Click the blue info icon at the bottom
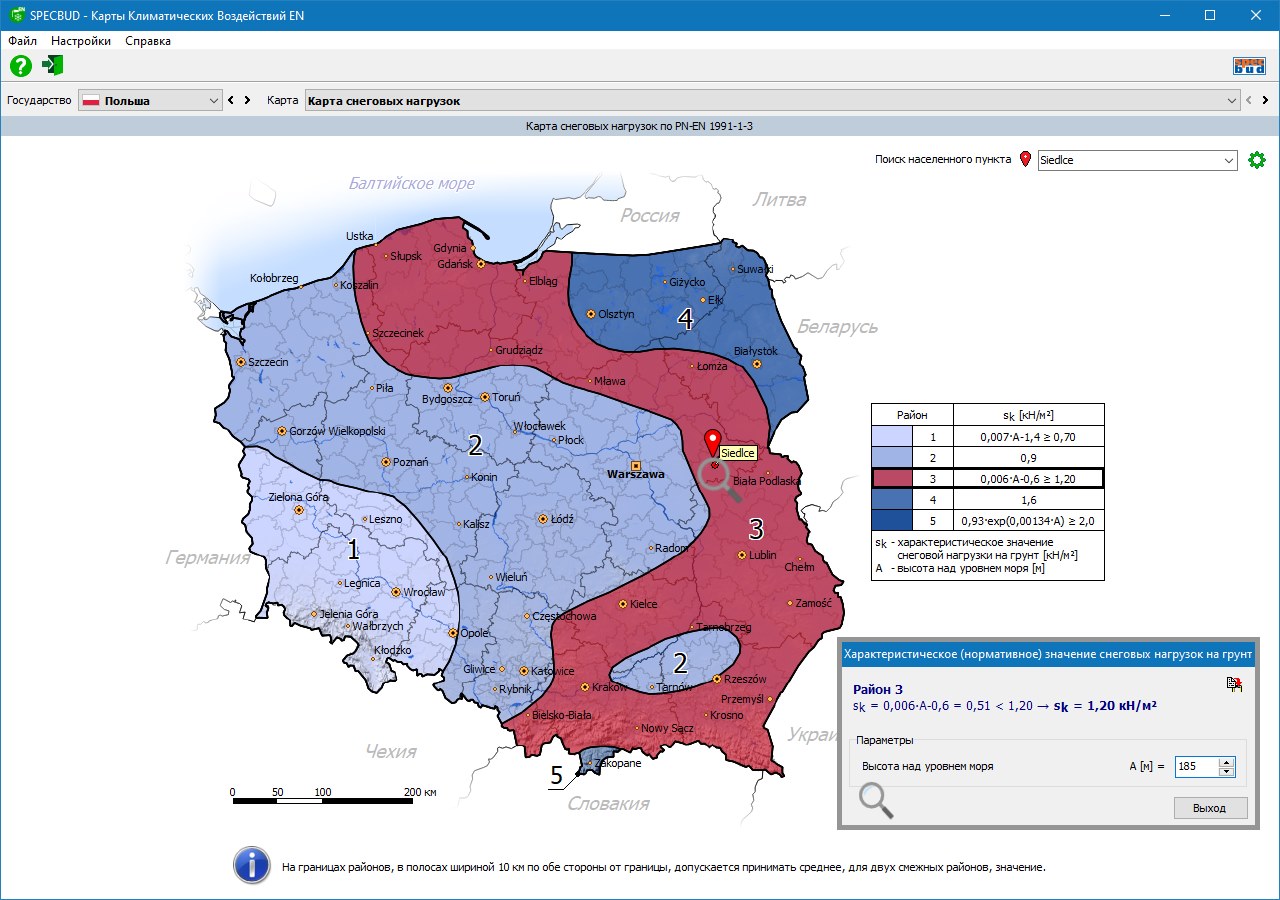1280x900 pixels. point(250,866)
